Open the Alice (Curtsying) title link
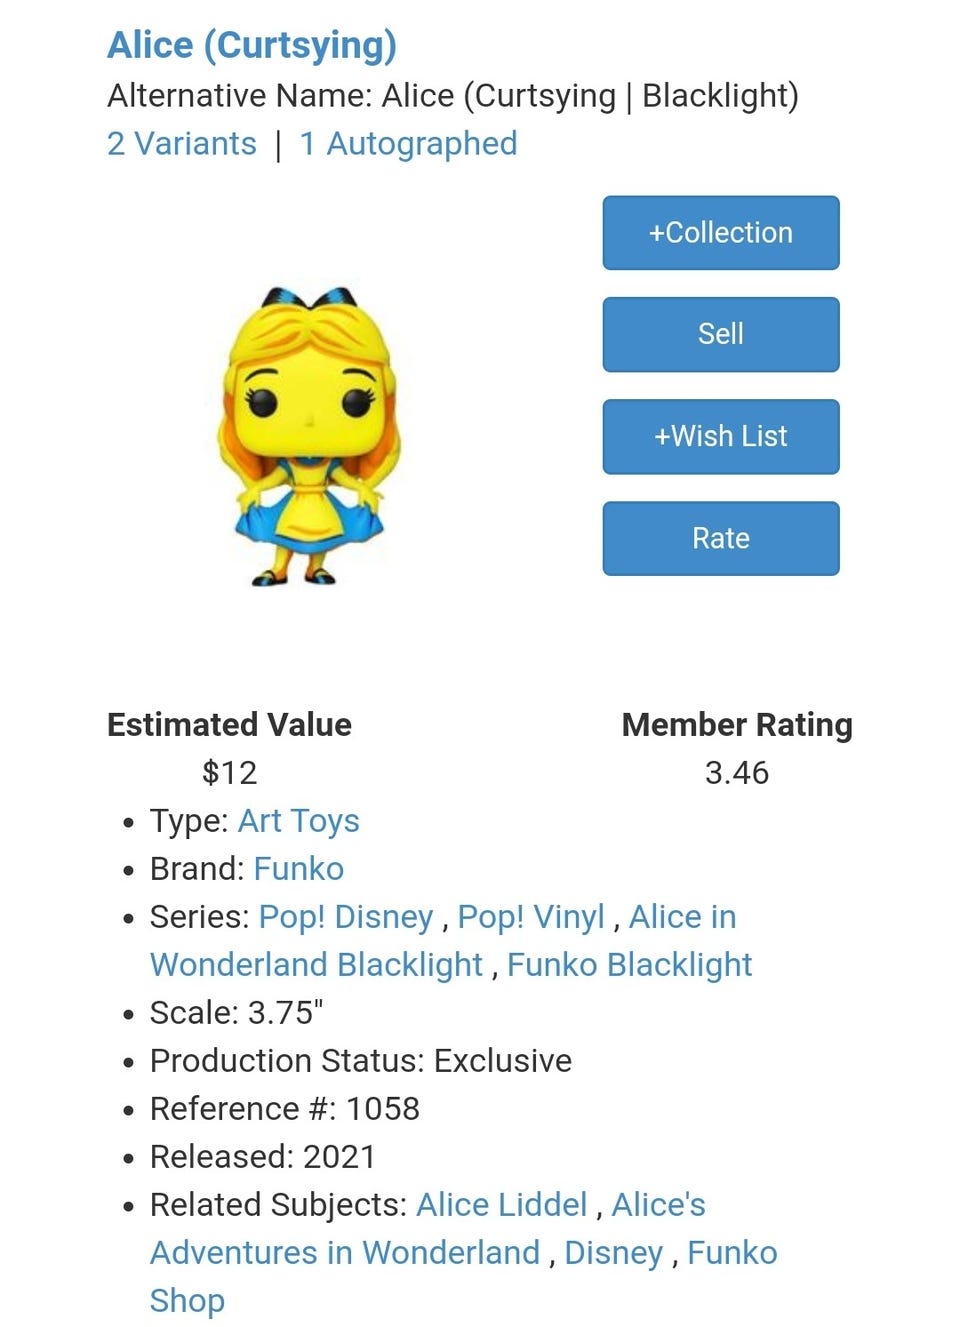Image resolution: width=960 pixels, height=1327 pixels. (252, 46)
